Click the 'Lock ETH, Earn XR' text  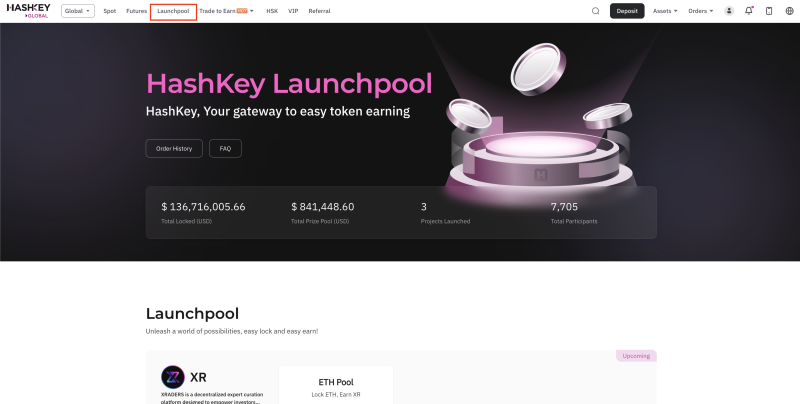pos(336,395)
